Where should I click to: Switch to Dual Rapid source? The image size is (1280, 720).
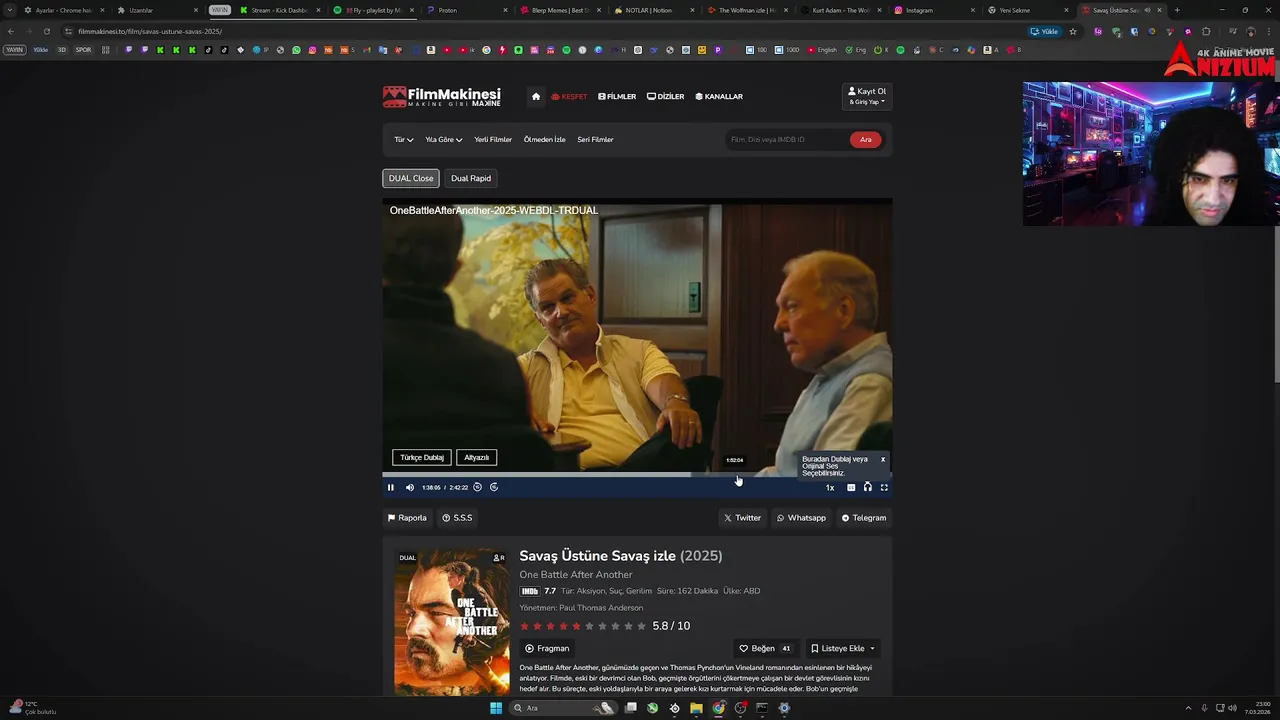tap(471, 178)
